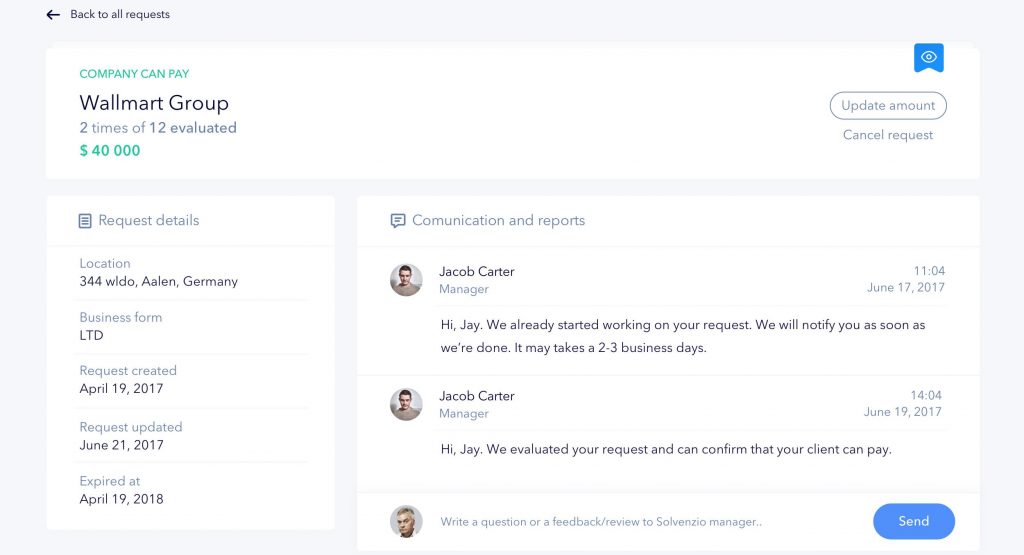This screenshot has height=555, width=1024.
Task: Click the Comunication and reports heading
Action: pos(498,221)
